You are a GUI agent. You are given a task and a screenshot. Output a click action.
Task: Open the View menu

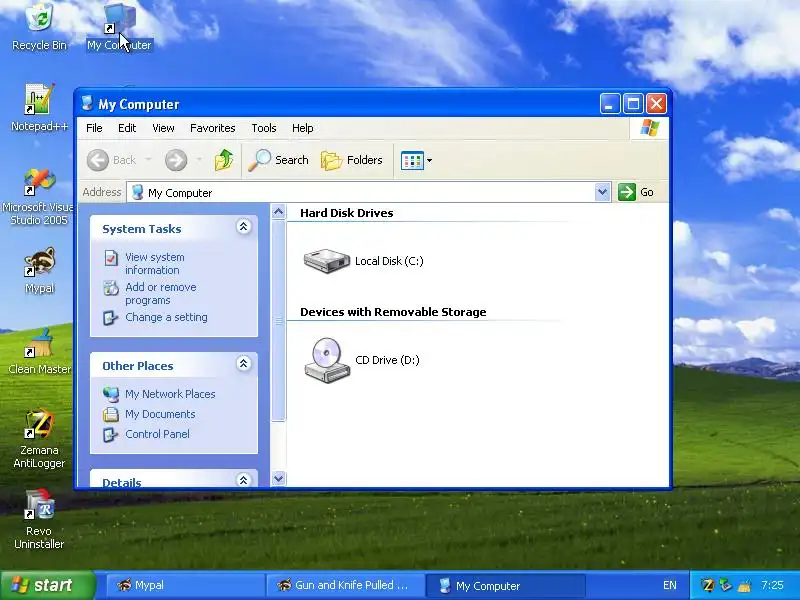click(163, 128)
